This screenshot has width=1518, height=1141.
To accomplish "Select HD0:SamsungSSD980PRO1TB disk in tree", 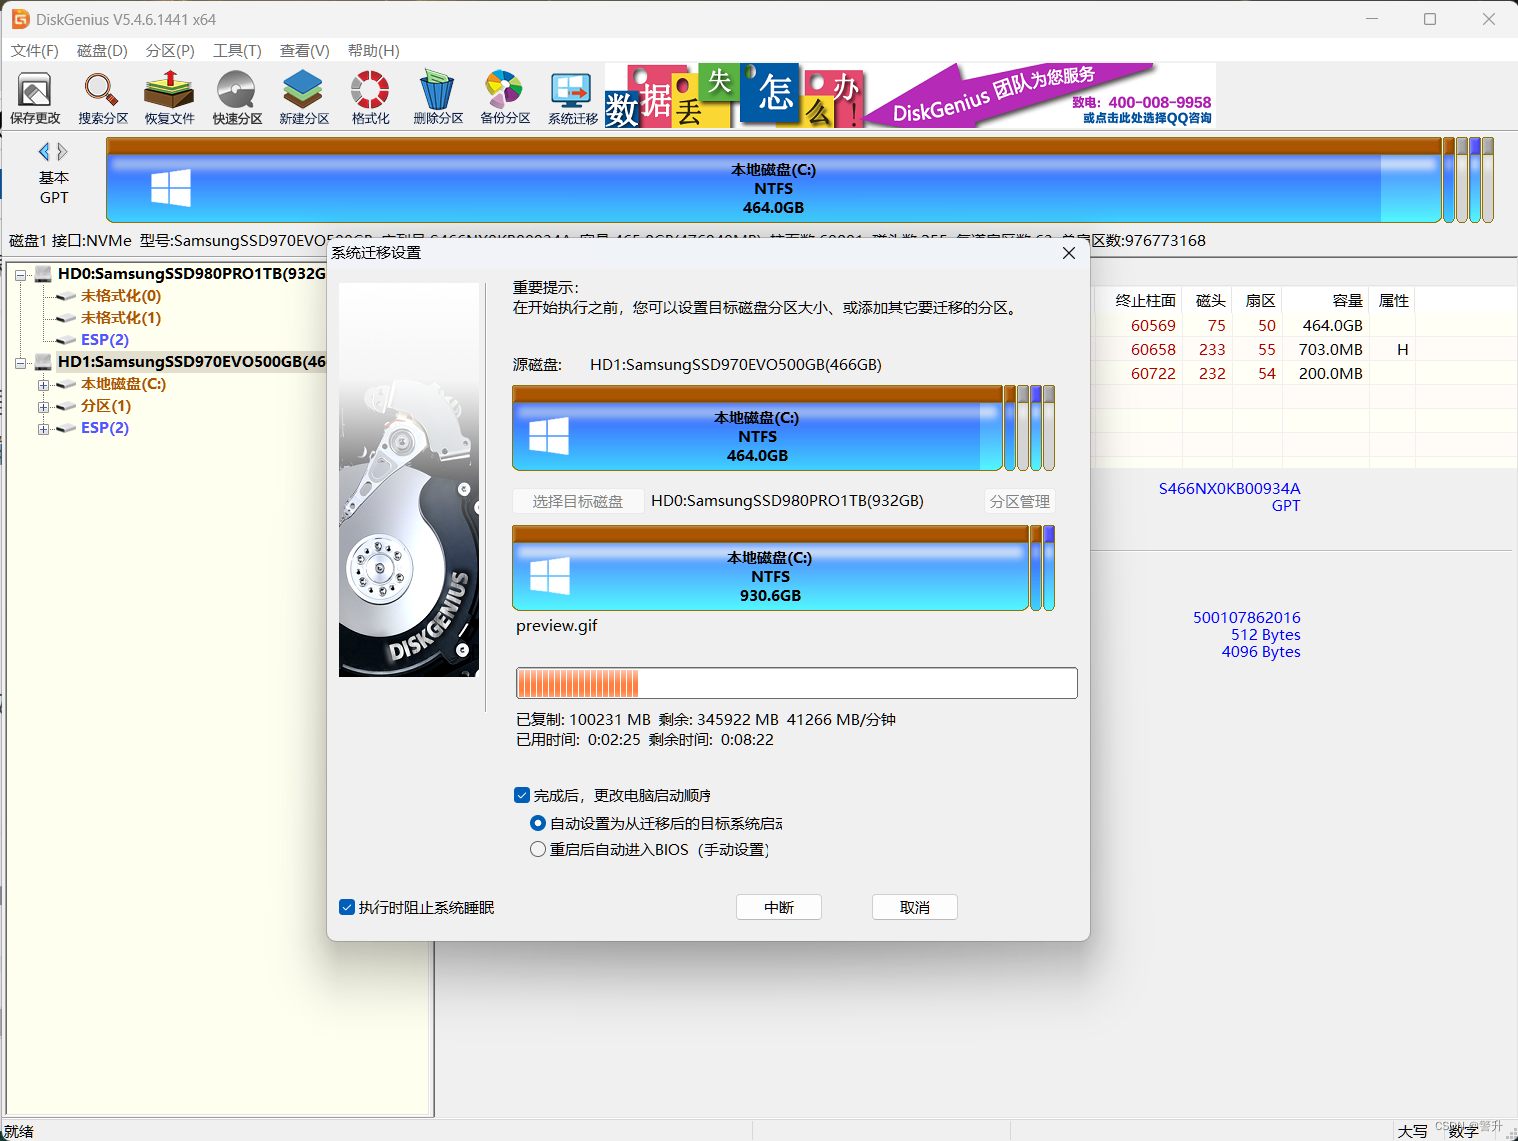I will click(192, 274).
